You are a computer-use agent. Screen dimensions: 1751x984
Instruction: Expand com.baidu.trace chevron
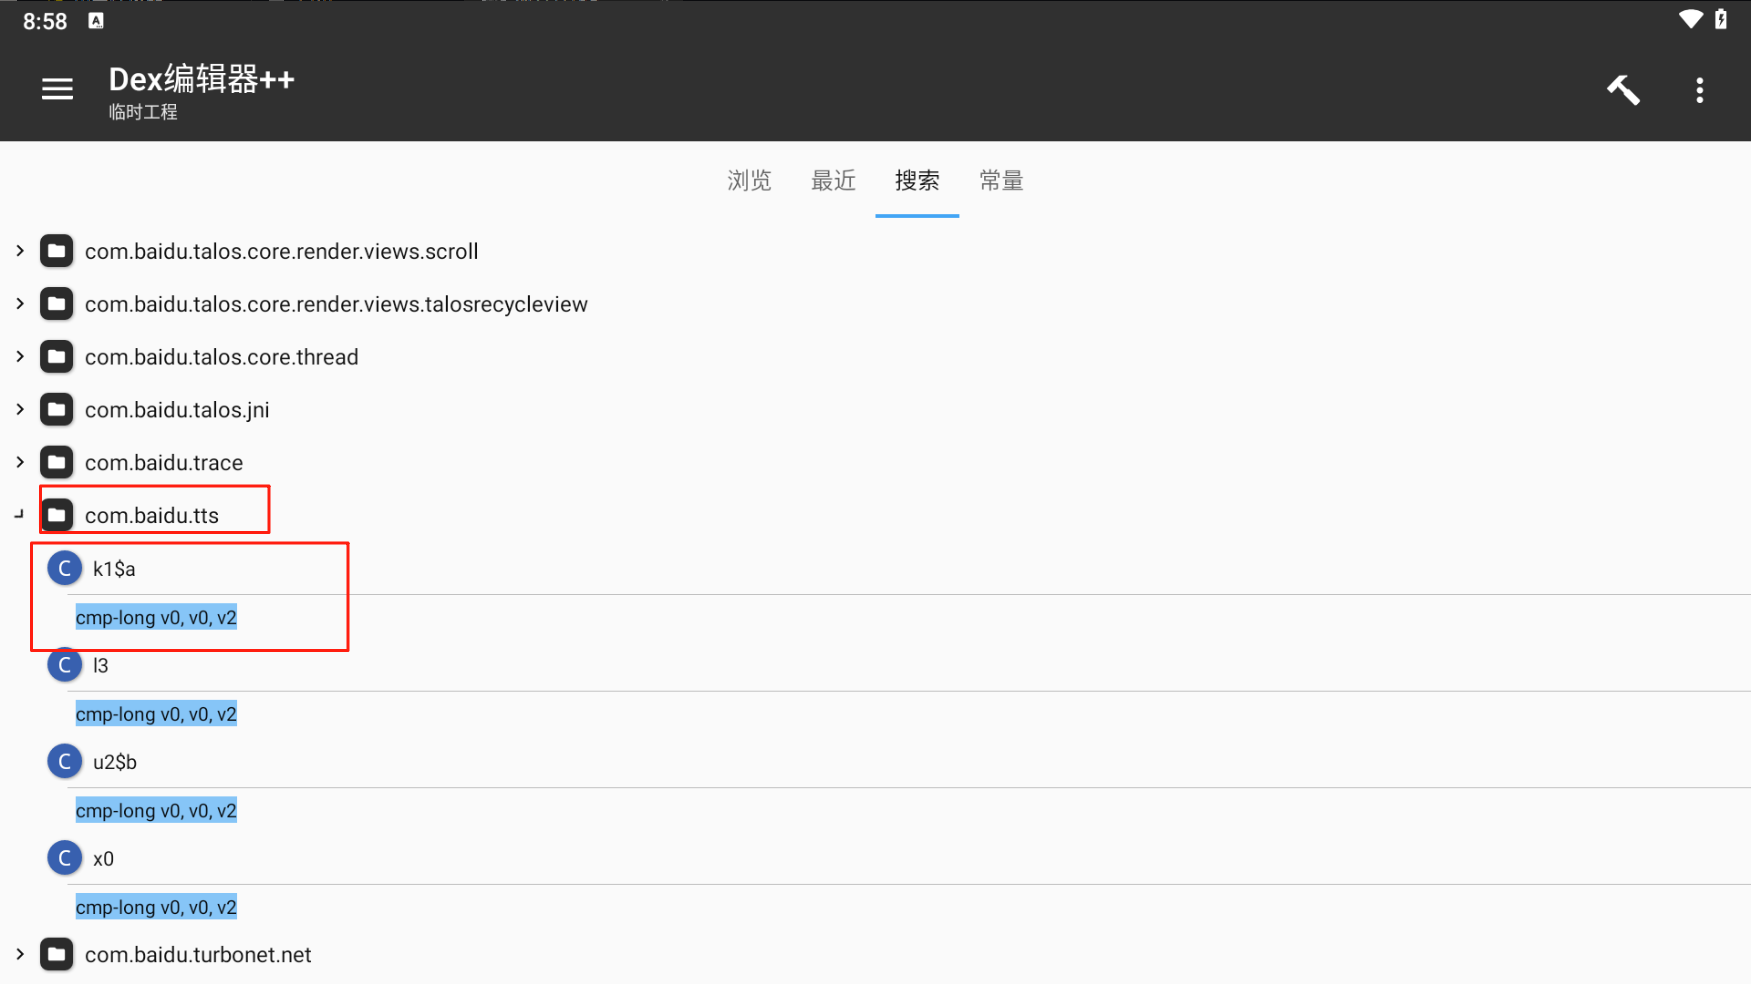click(x=20, y=462)
